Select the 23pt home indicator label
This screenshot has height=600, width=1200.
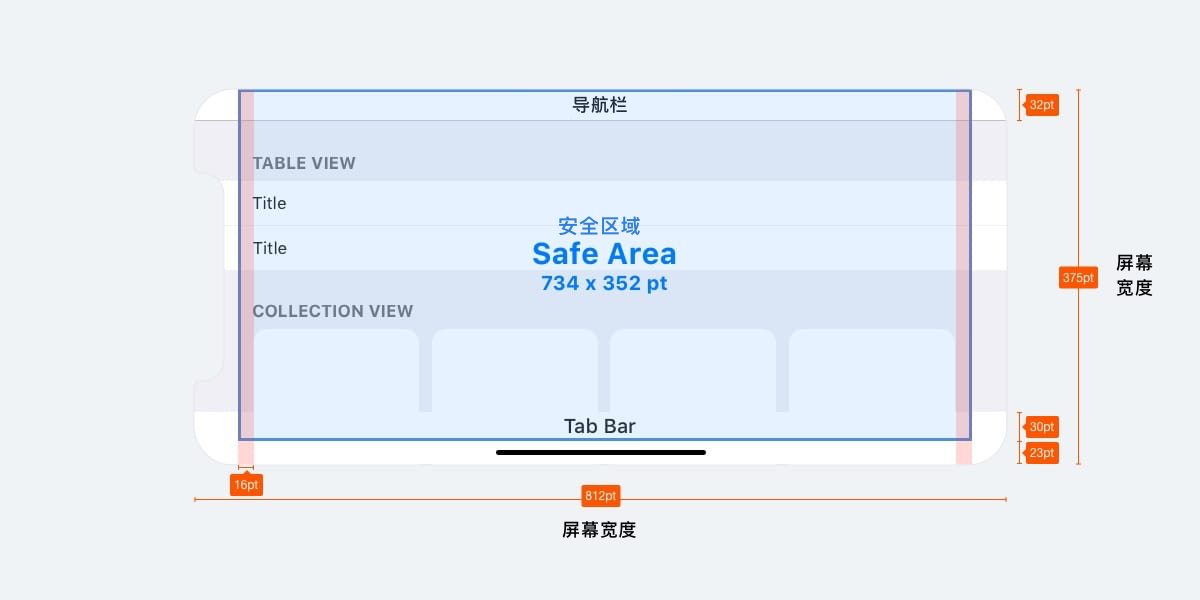coord(1042,453)
